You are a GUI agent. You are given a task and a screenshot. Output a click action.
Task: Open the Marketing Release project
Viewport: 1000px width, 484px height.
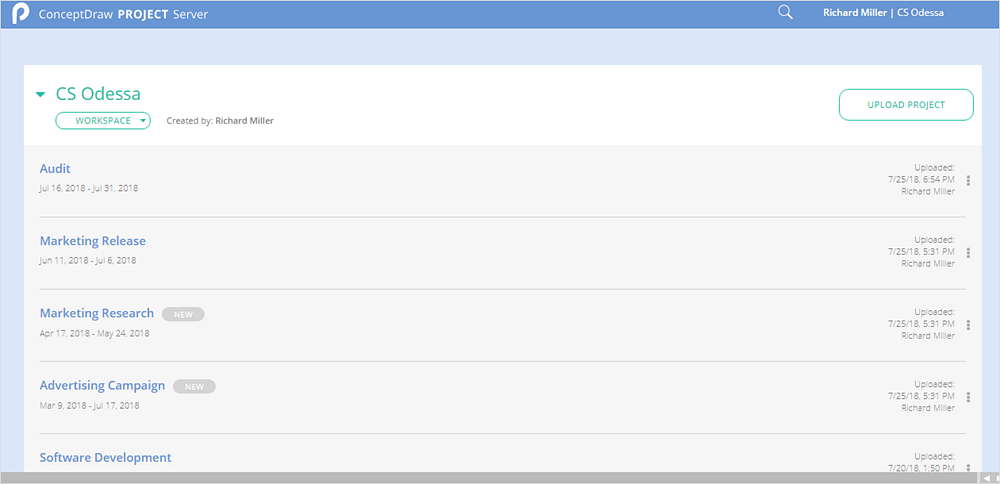92,241
